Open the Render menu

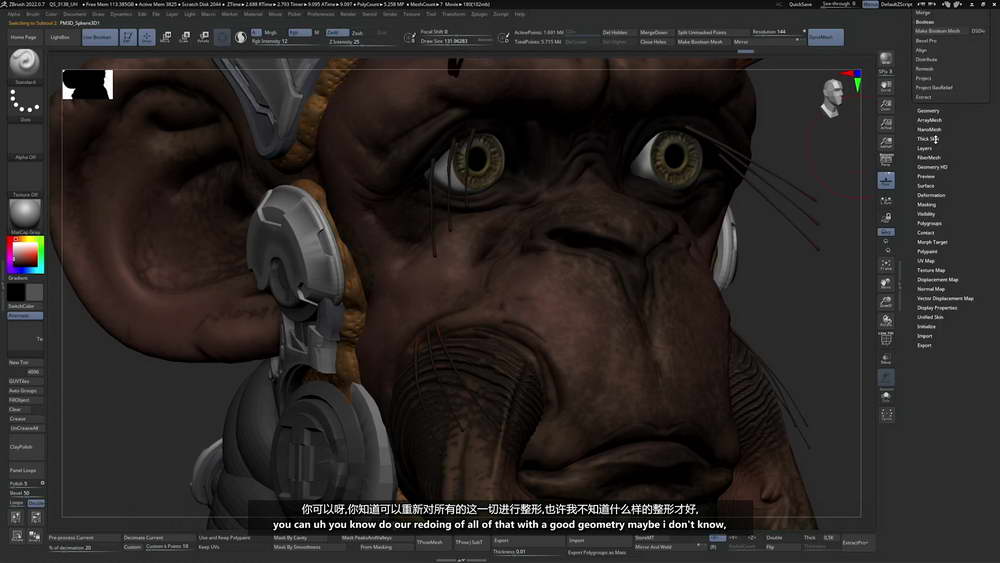[348, 14]
